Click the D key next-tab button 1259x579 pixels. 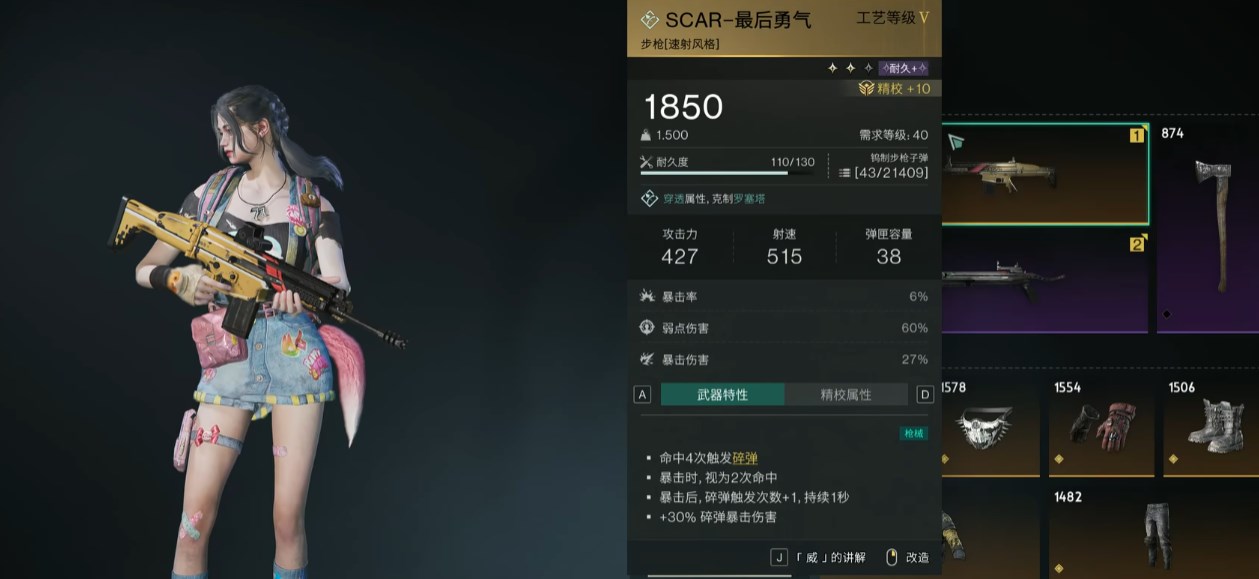925,395
